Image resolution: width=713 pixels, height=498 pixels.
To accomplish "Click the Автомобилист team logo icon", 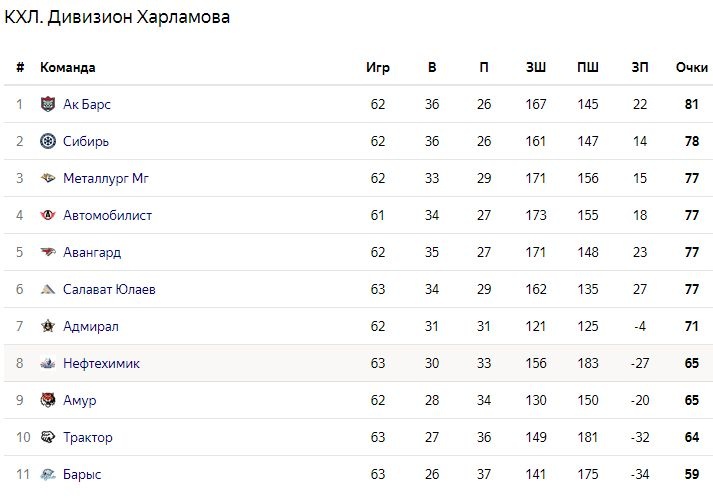I will (48, 215).
